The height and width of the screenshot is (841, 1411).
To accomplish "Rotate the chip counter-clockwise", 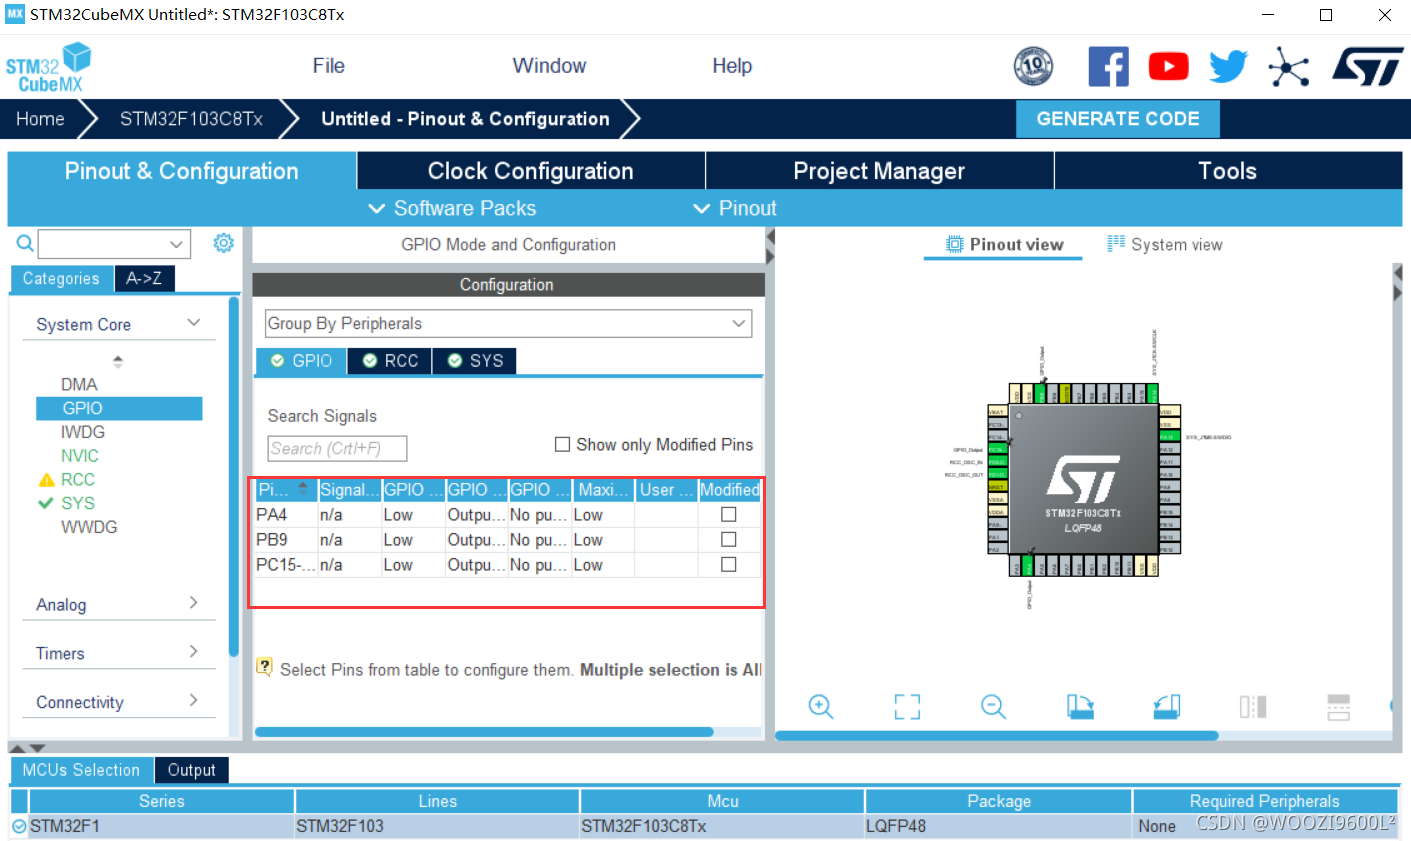I will (1167, 707).
